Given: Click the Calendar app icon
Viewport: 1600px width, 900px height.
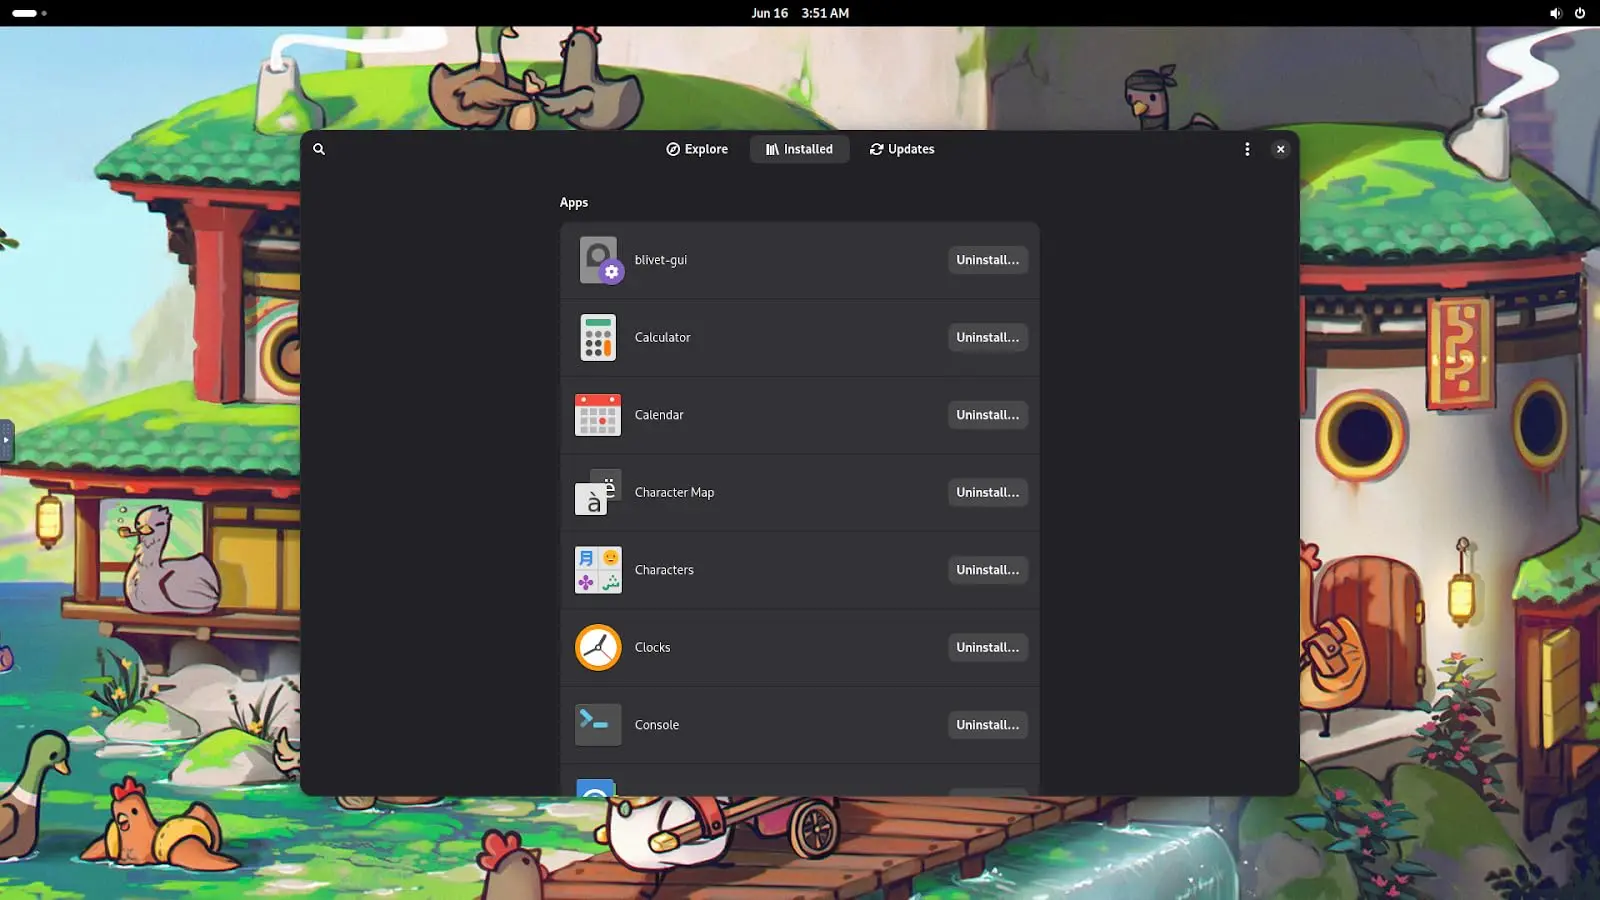Looking at the screenshot, I should pyautogui.click(x=598, y=415).
